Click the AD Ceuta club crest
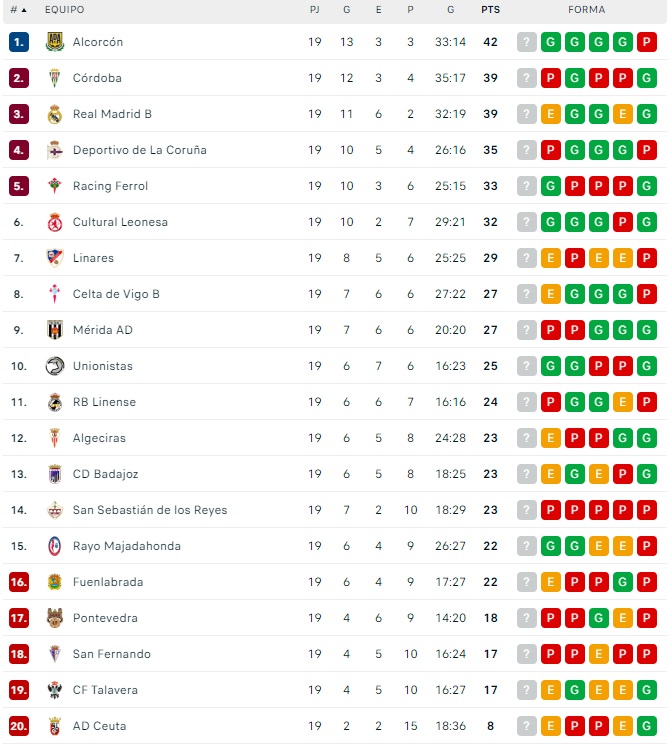The width and height of the screenshot is (671, 745). pyautogui.click(x=55, y=726)
